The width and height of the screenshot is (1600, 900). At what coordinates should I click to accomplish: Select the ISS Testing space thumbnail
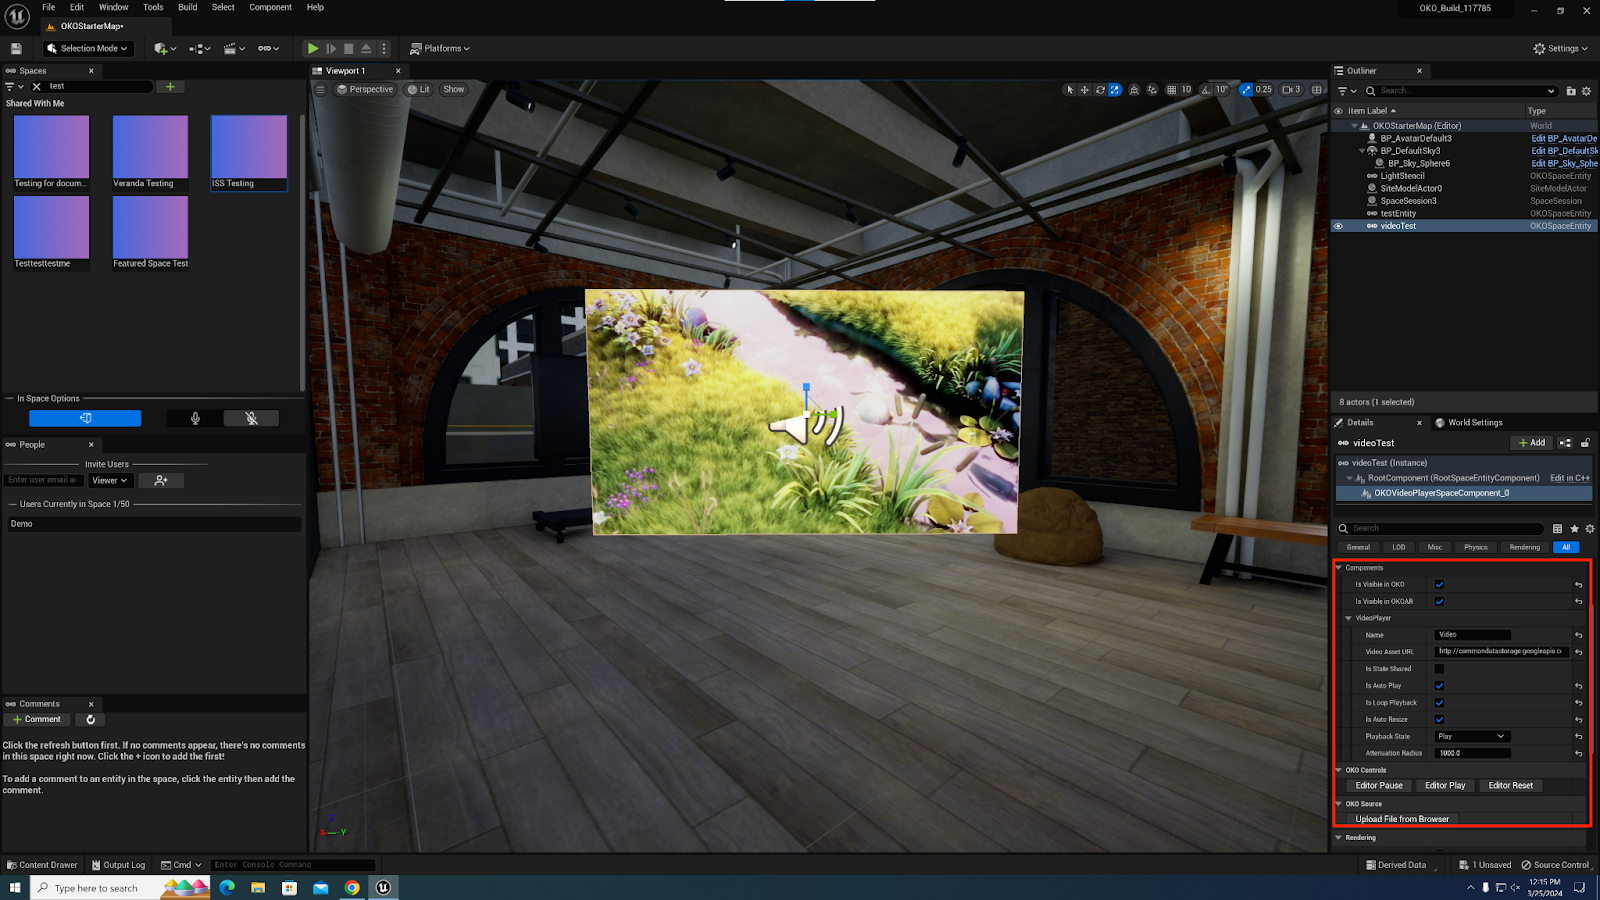click(249, 152)
